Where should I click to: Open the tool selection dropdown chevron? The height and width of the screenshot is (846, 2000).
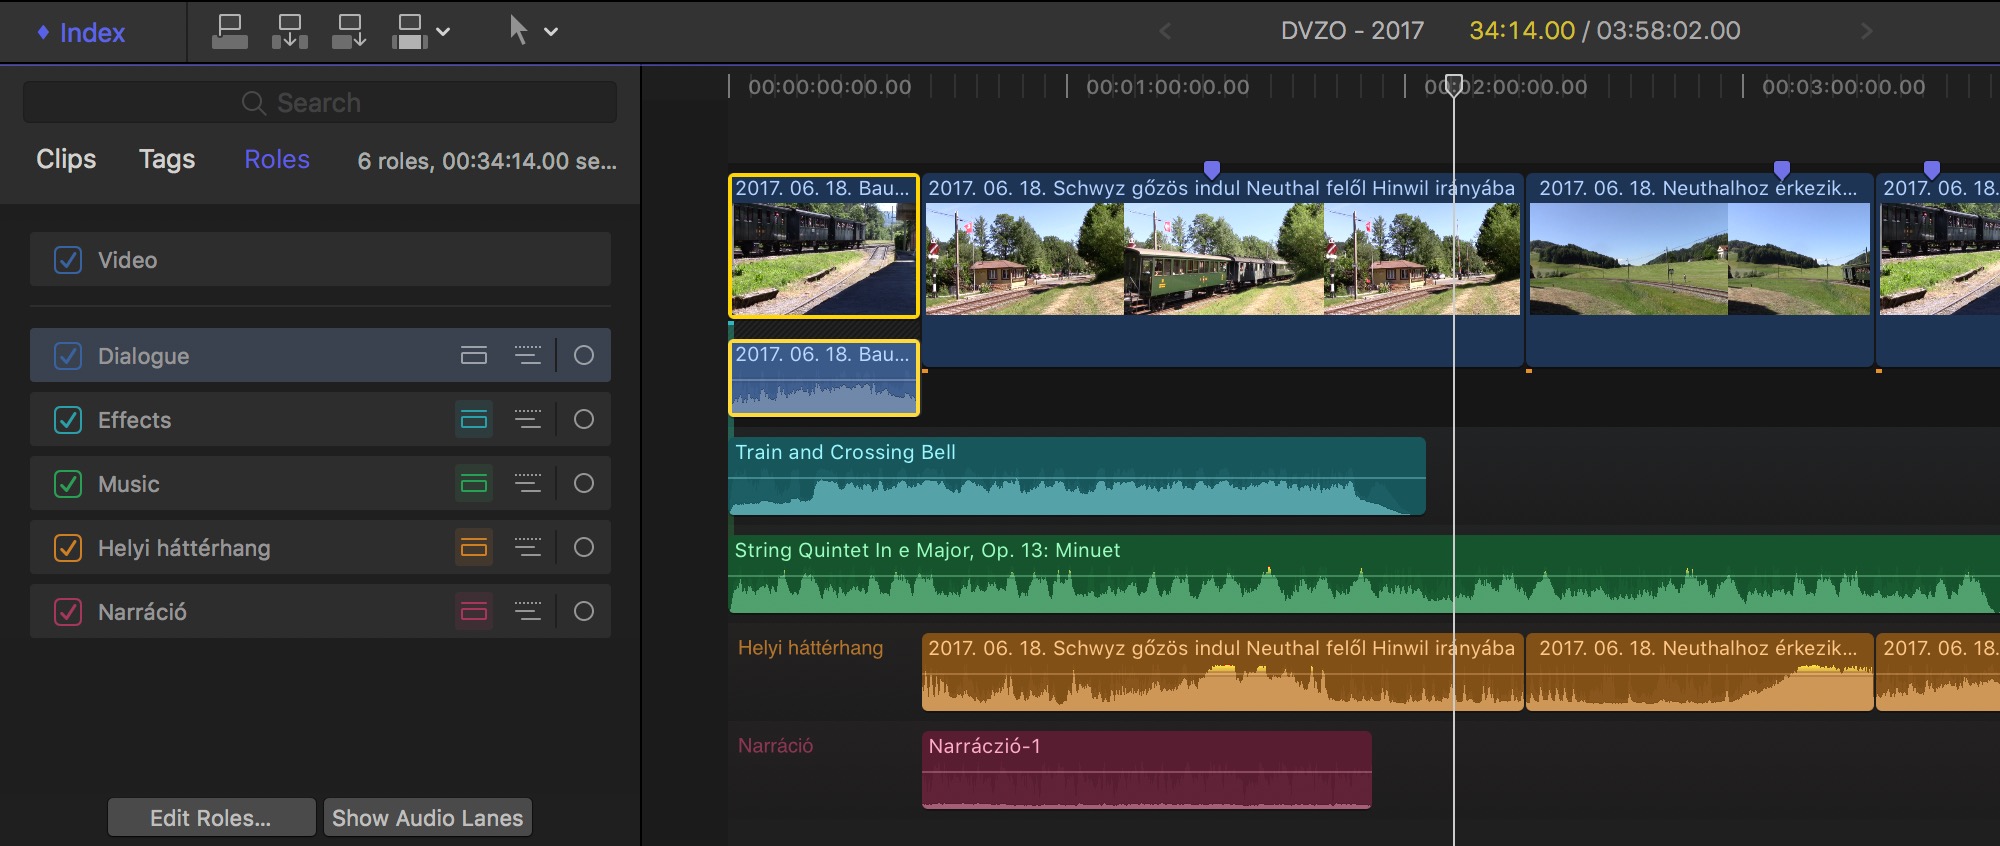click(x=550, y=31)
